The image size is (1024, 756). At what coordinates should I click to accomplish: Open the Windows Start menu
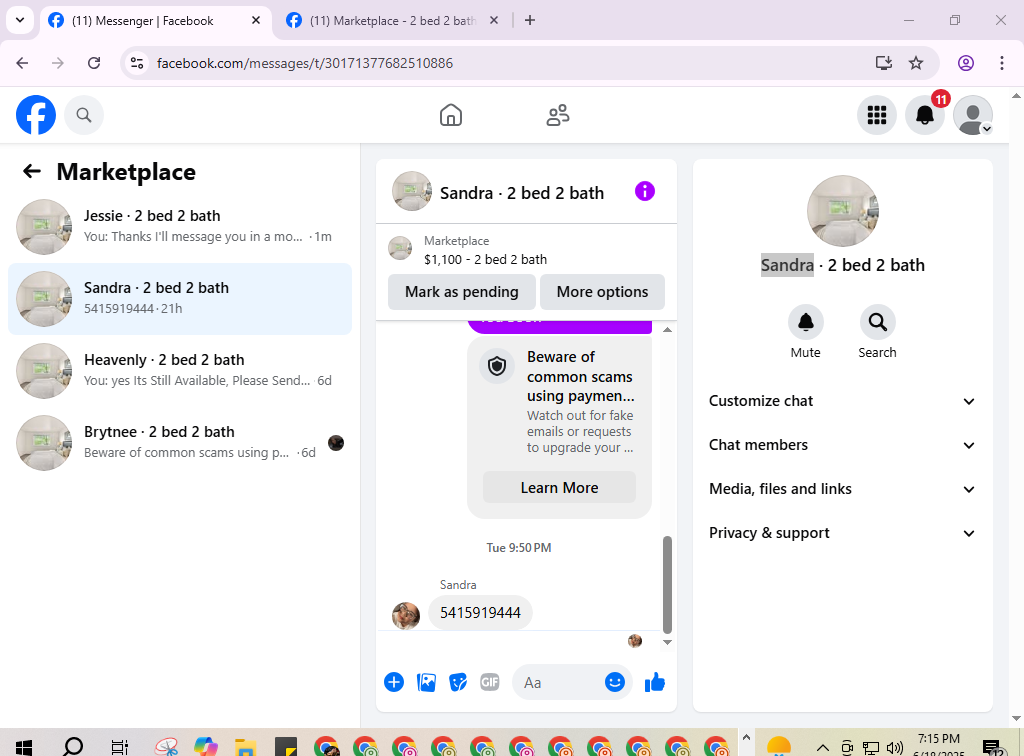point(24,746)
